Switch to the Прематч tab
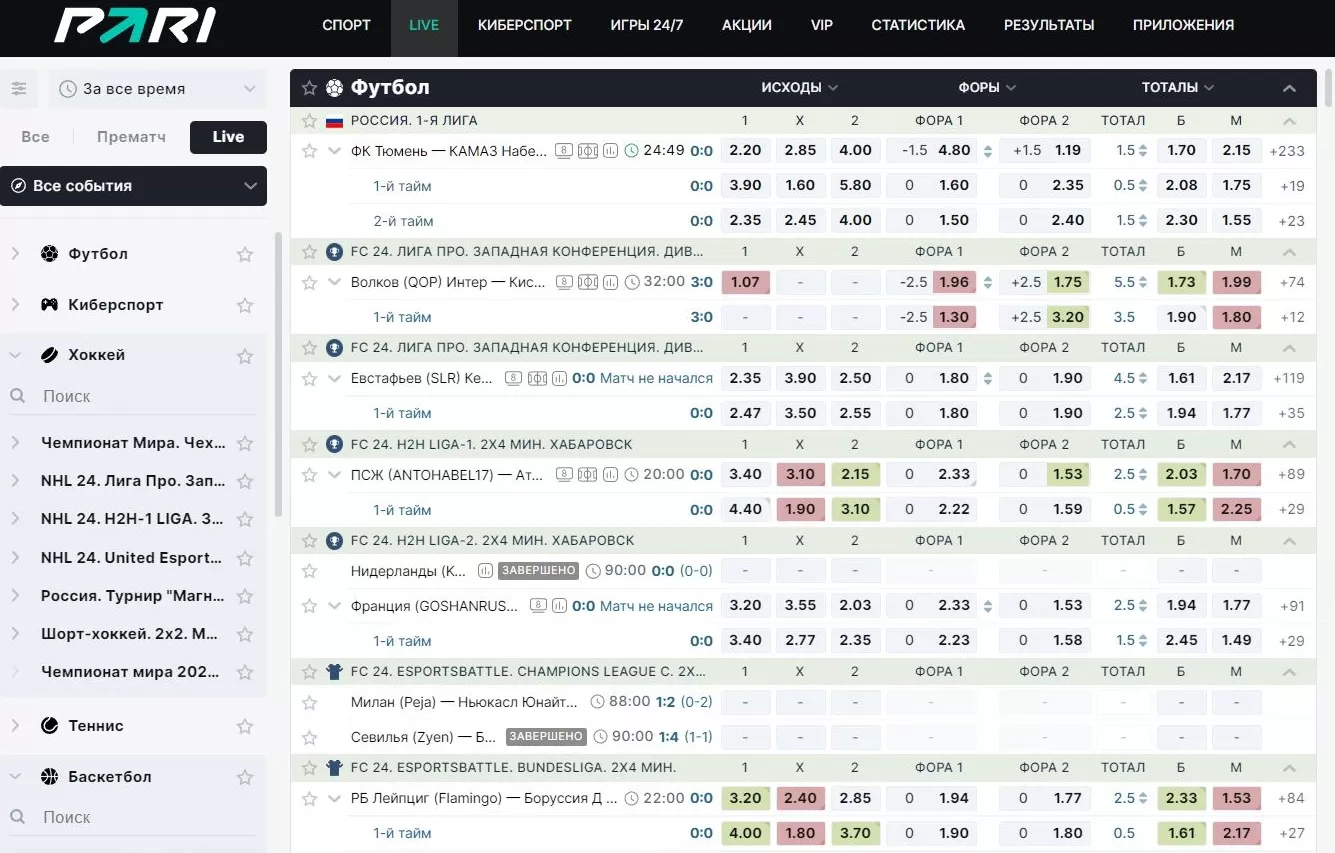The height and width of the screenshot is (853, 1335). [x=131, y=137]
